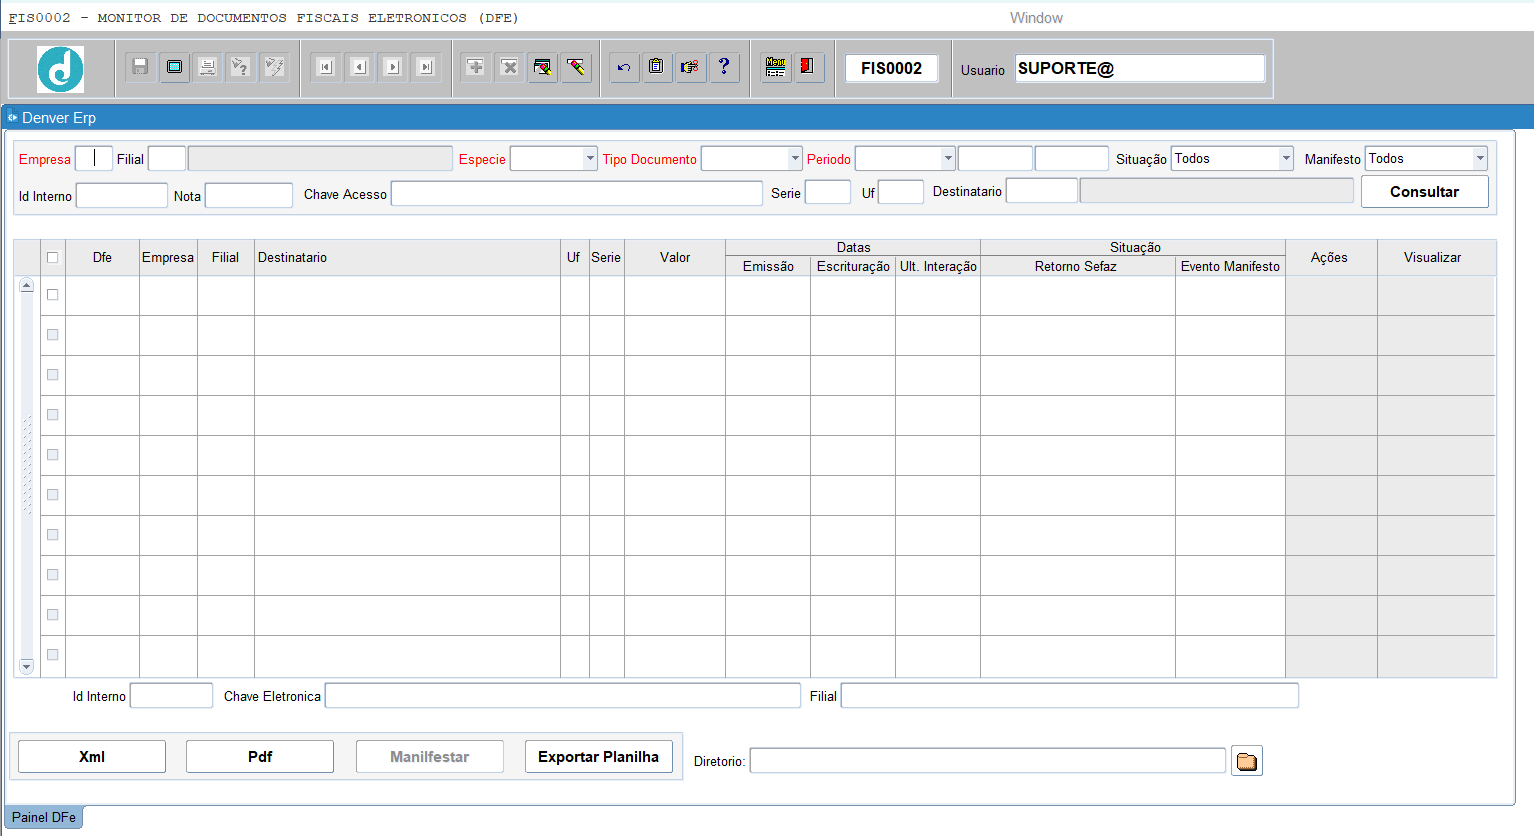Click the Exportar Planilha button

click(x=598, y=757)
